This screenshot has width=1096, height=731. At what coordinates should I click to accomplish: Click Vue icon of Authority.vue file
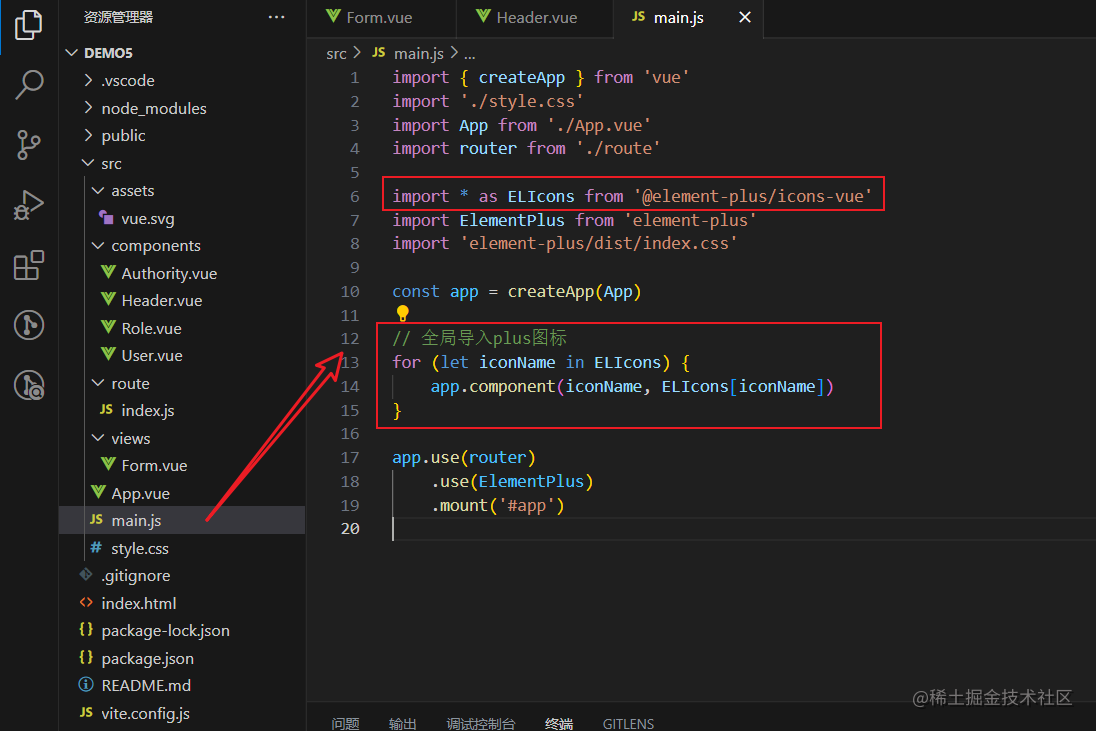(108, 273)
